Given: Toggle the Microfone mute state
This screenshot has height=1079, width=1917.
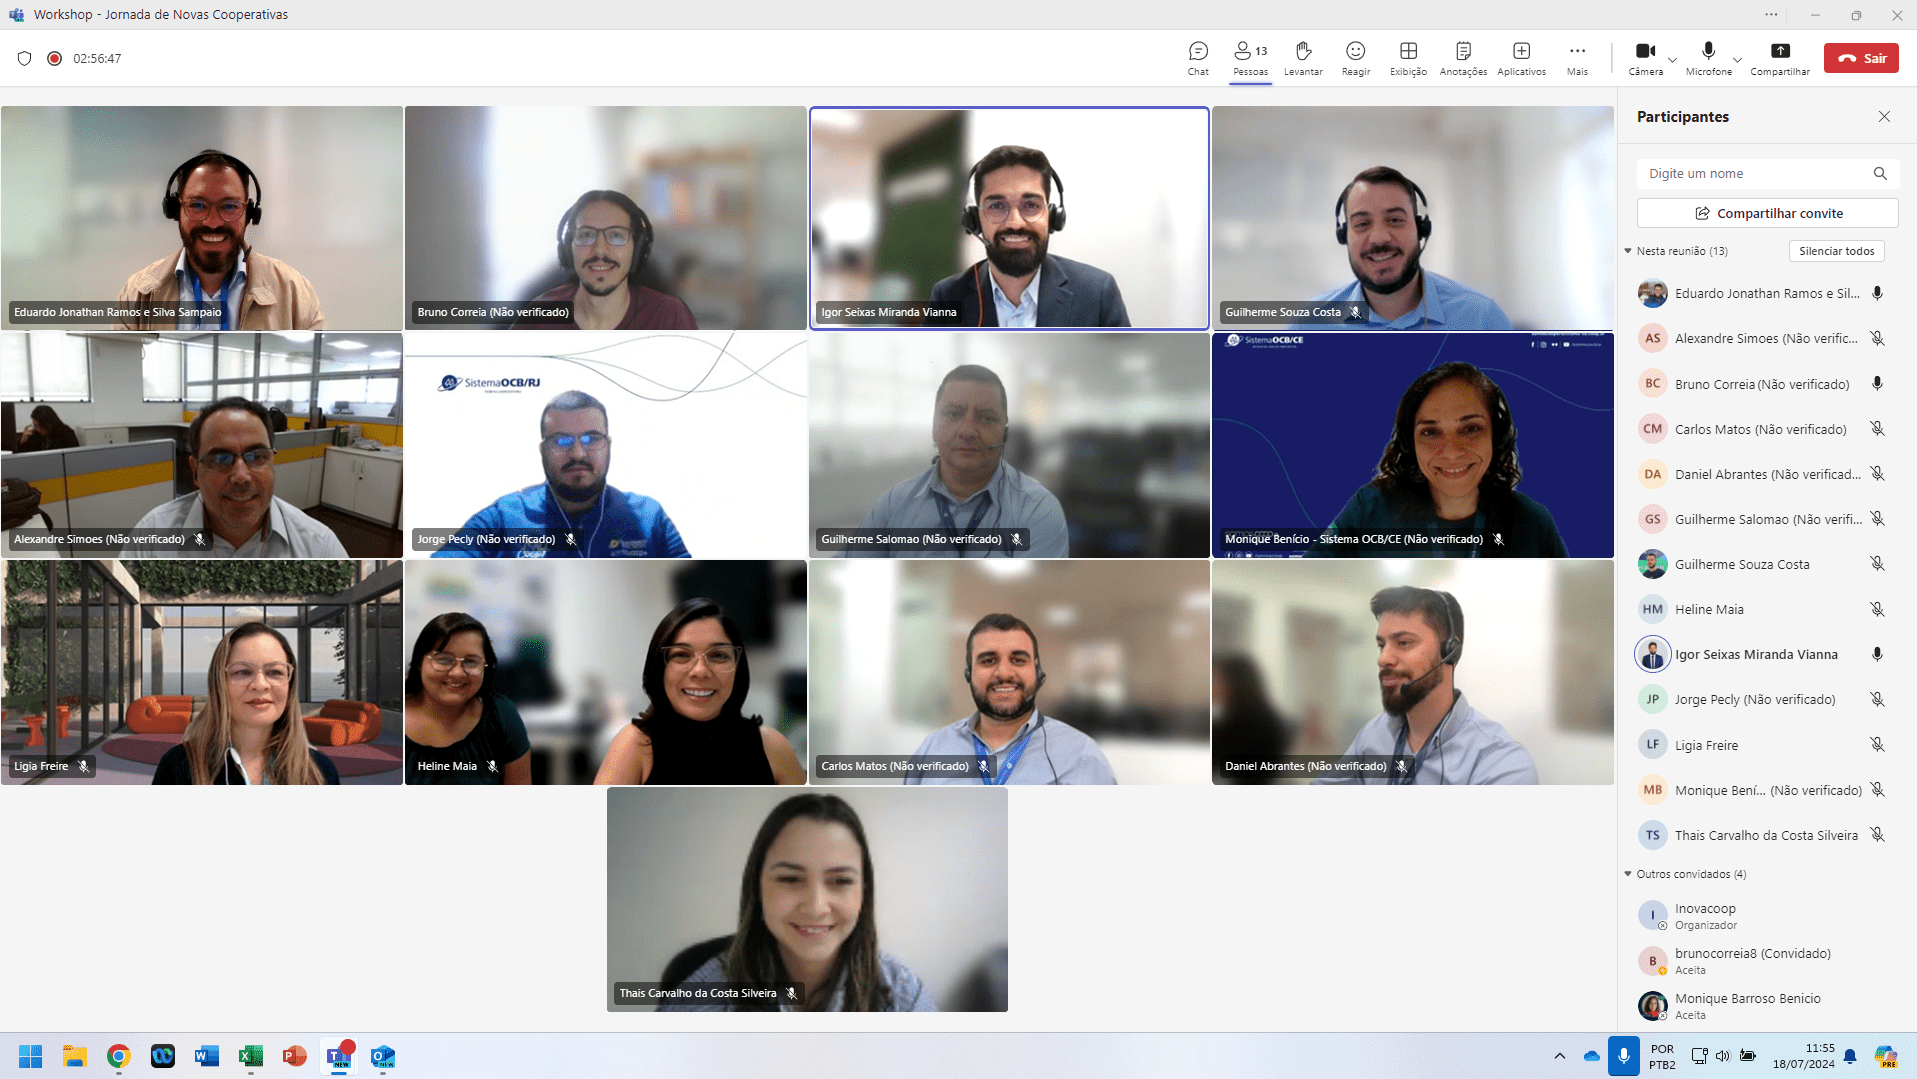Looking at the screenshot, I should [x=1708, y=58].
